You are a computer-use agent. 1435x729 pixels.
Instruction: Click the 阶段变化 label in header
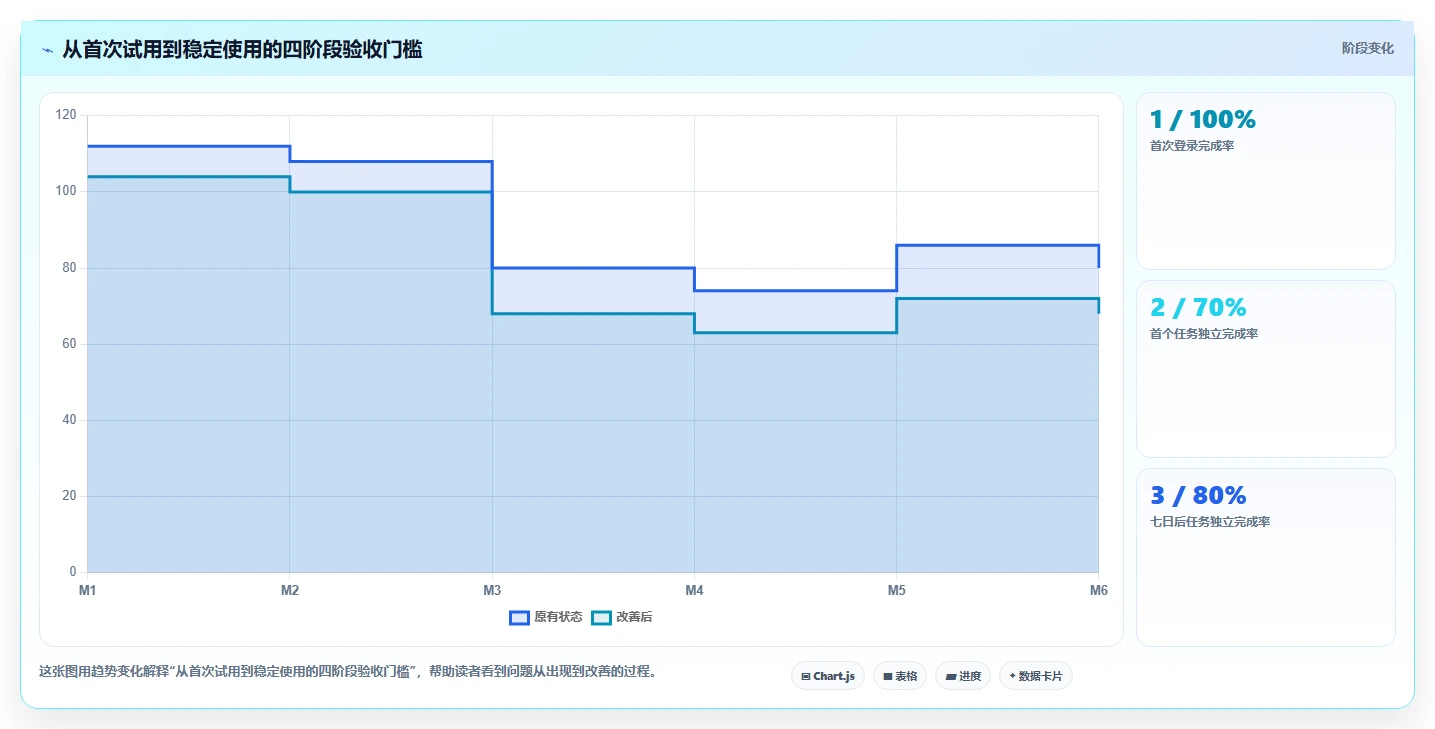1367,48
